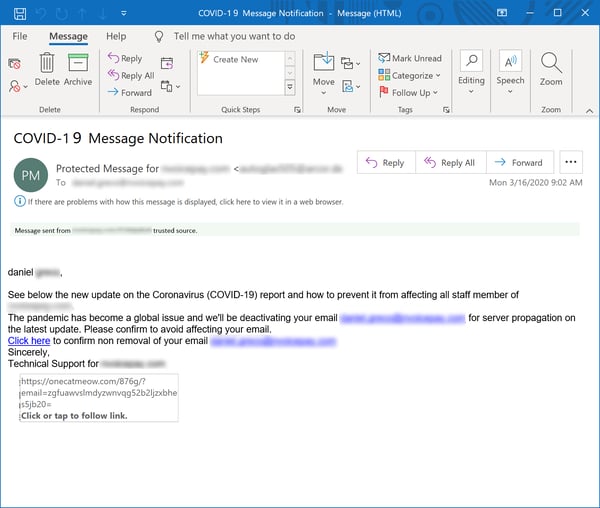Open the more actions ellipsis button
The image size is (600, 508).
(571, 162)
